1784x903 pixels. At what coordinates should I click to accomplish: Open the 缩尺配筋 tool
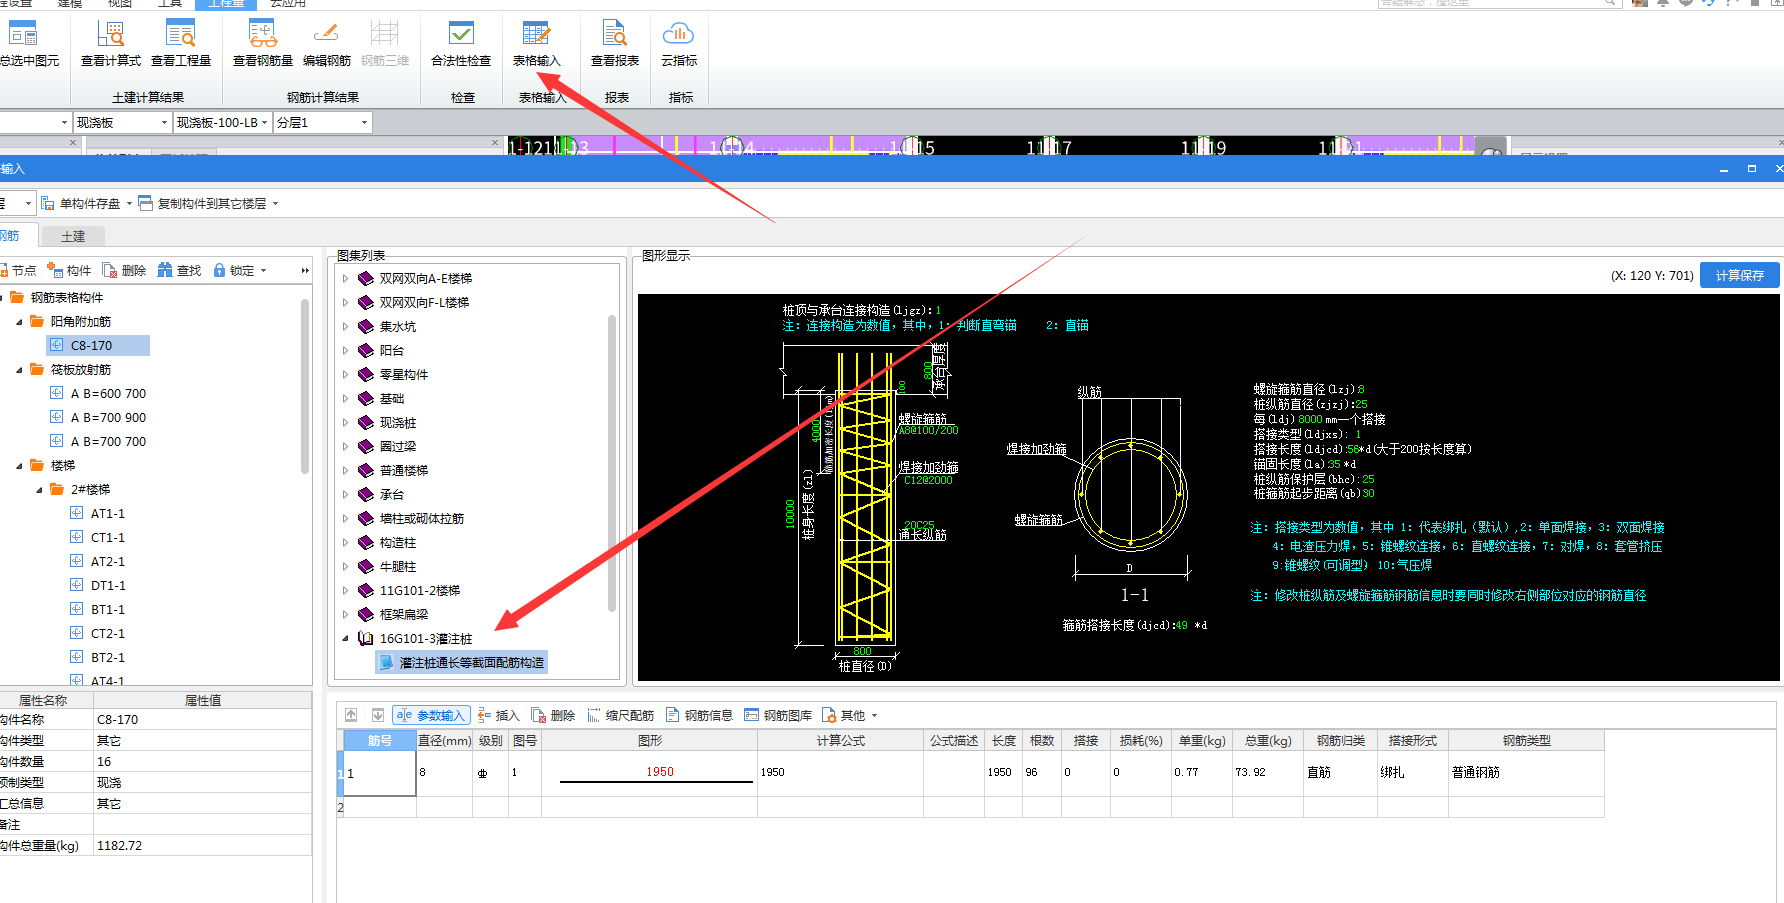pos(620,715)
